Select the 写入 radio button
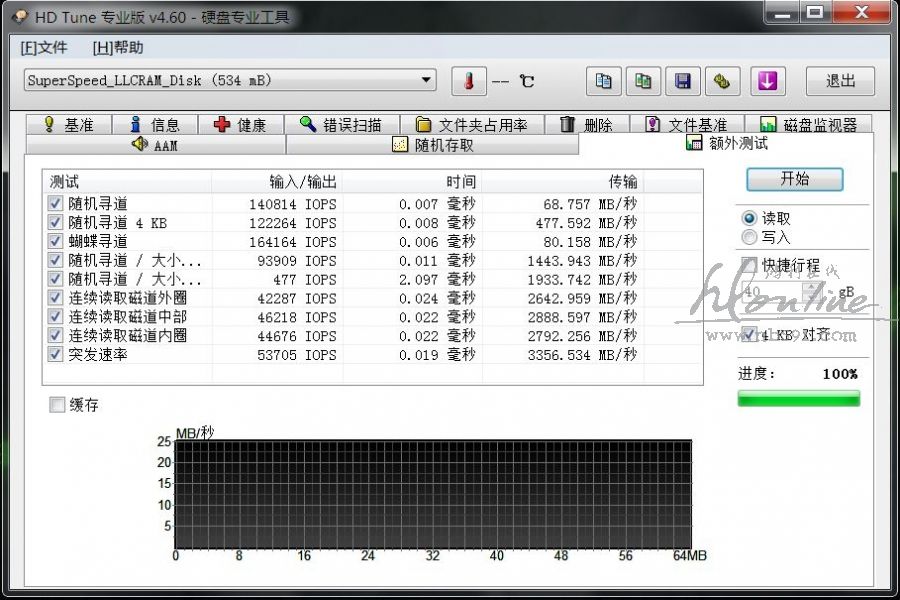Image resolution: width=900 pixels, height=600 pixels. 749,237
